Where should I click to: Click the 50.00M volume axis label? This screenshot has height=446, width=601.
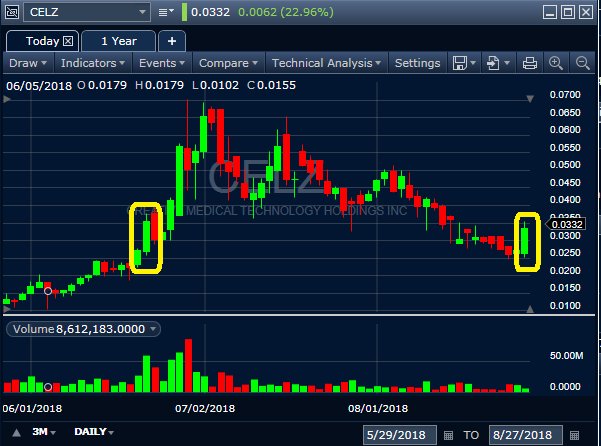tap(567, 356)
